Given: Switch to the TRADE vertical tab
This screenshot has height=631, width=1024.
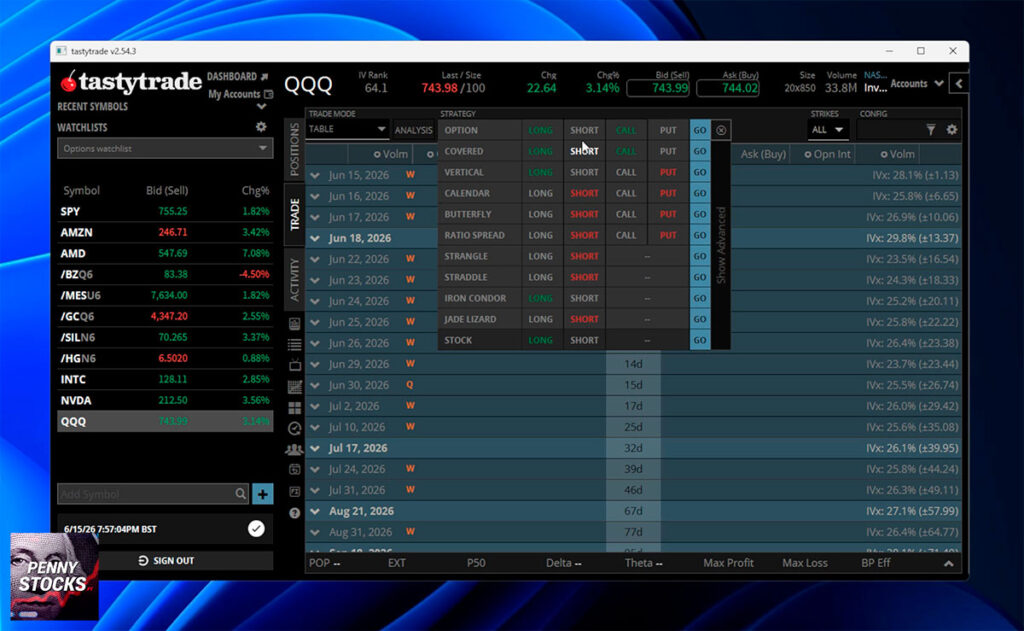Looking at the screenshot, I should tap(294, 214).
